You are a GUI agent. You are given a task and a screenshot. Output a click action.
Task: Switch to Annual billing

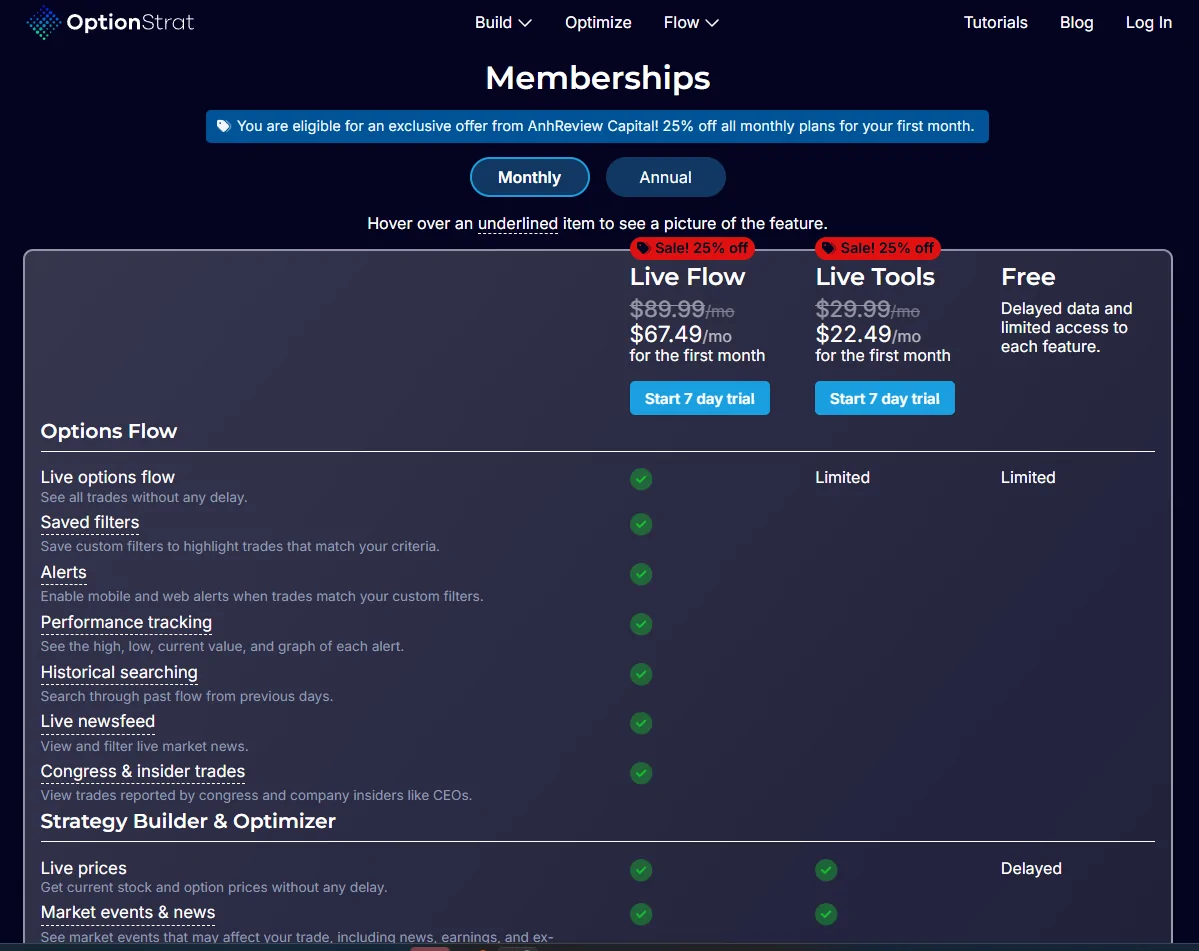[x=665, y=177]
